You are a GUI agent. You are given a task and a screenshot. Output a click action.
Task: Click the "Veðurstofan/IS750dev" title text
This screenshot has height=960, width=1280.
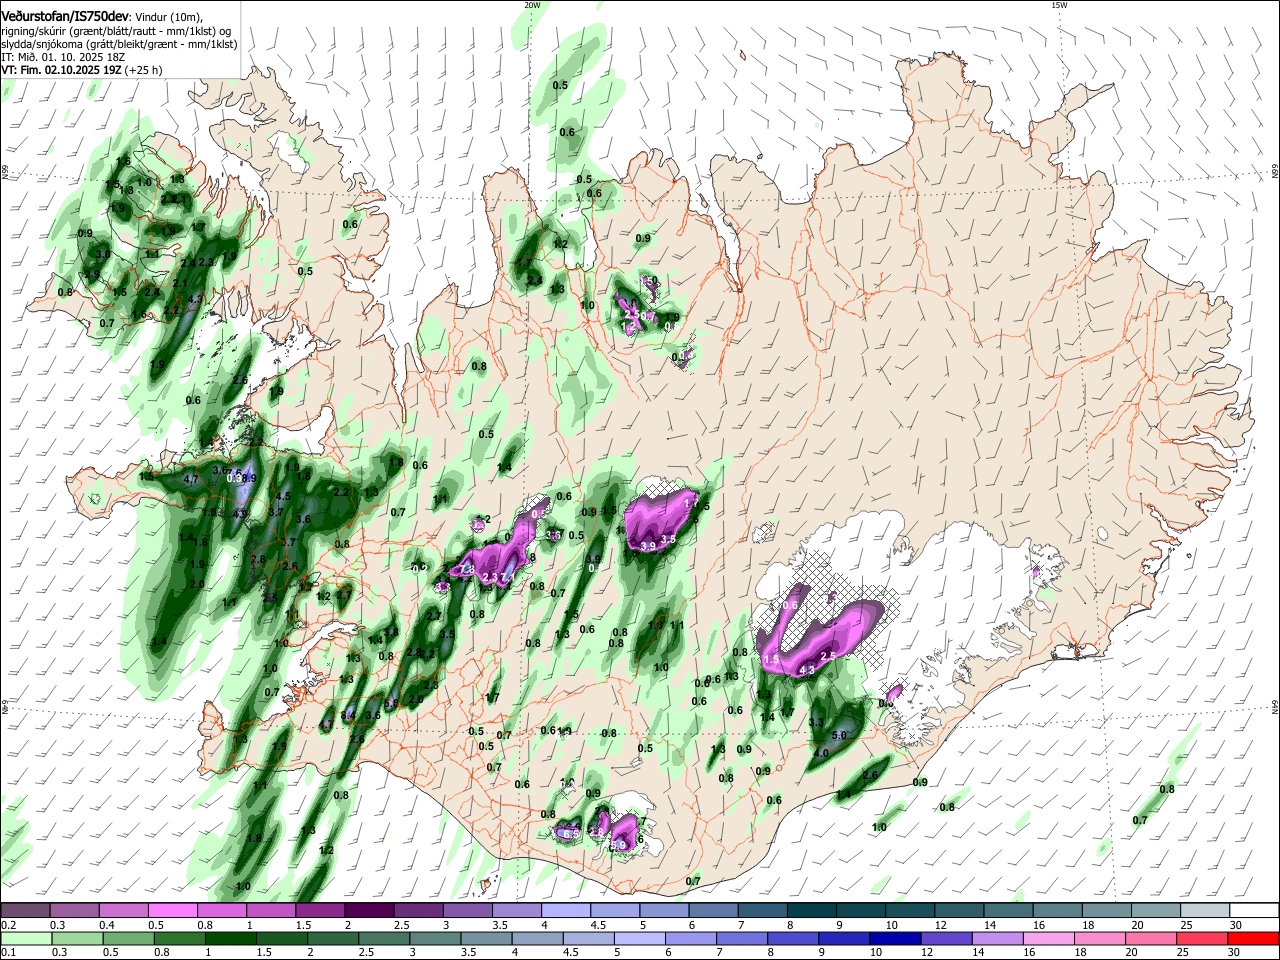tap(65, 17)
